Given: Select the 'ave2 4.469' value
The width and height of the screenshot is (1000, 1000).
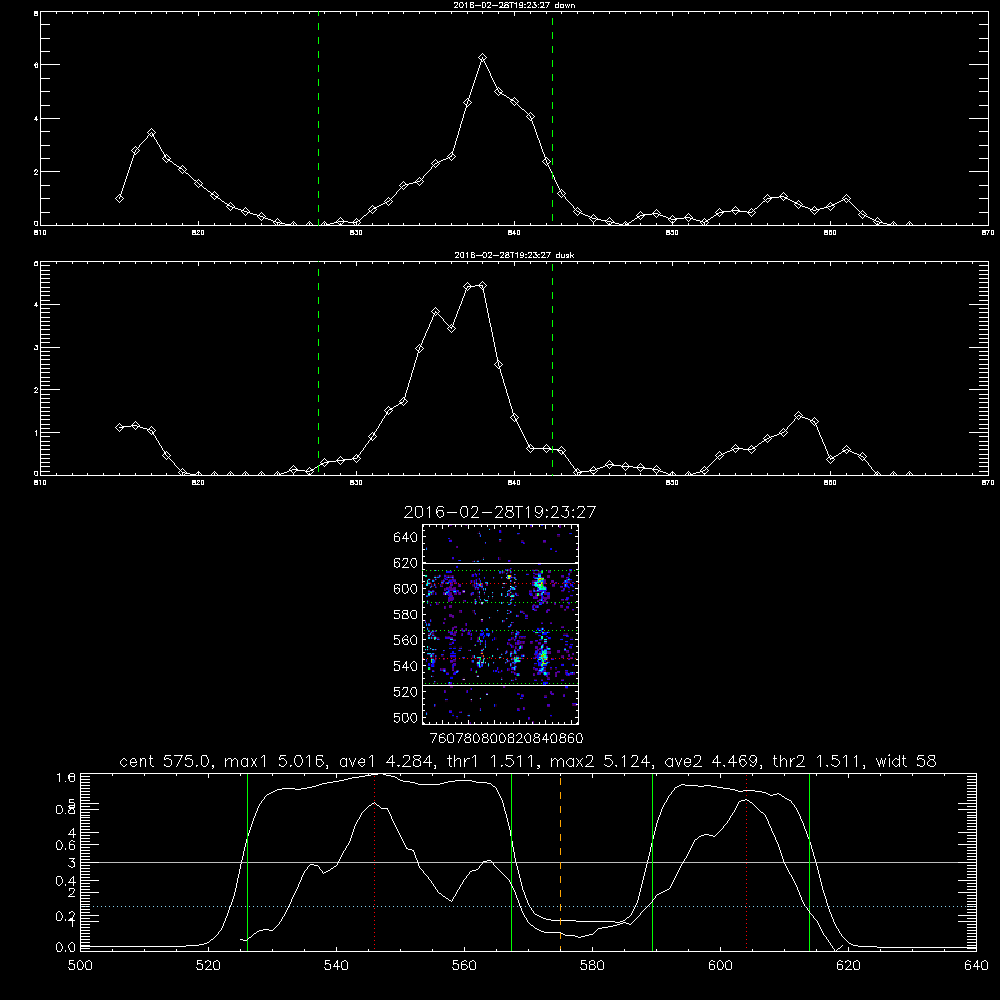Looking at the screenshot, I should [x=713, y=761].
